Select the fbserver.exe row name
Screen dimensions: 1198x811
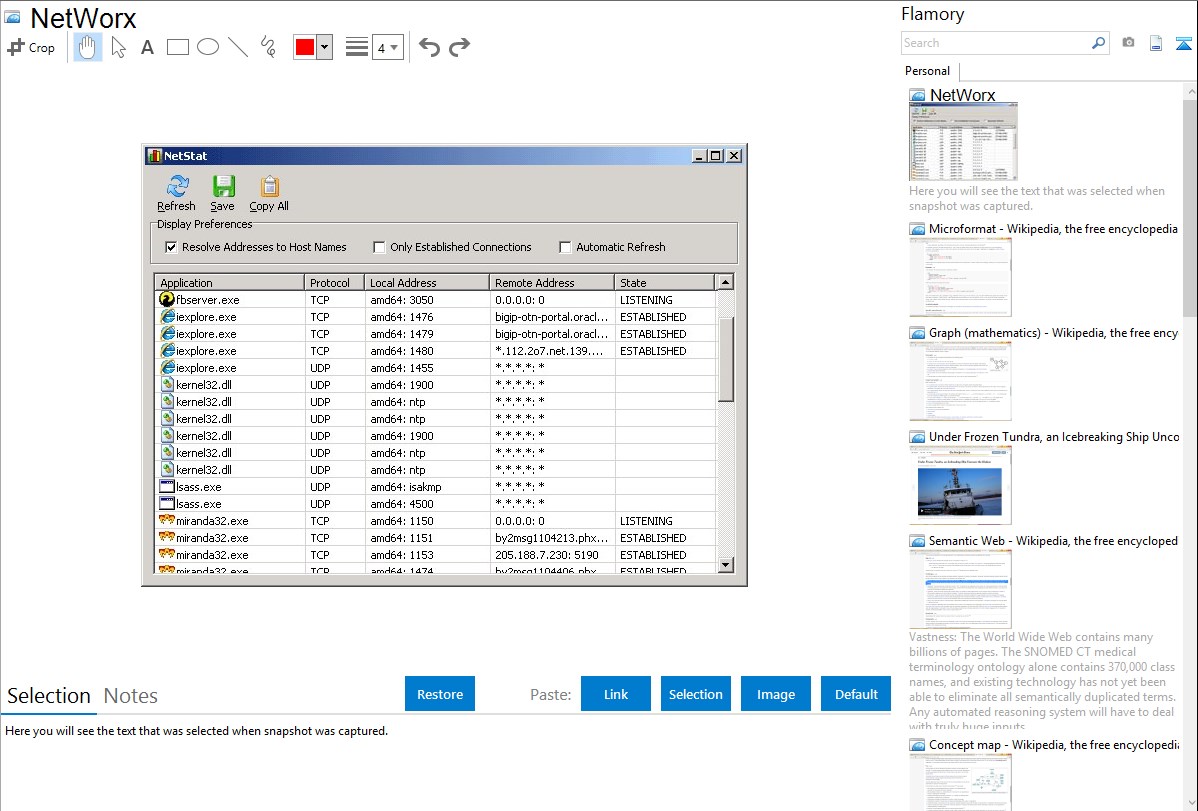point(208,300)
